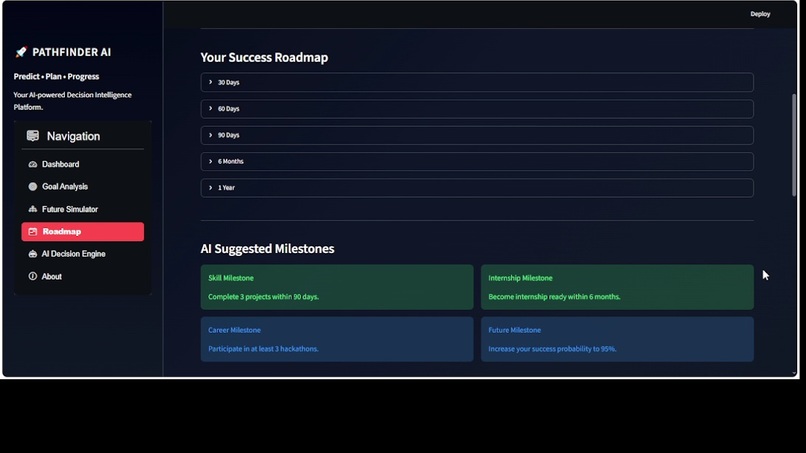
Task: Open the Future Simulator page
Action: point(83,209)
